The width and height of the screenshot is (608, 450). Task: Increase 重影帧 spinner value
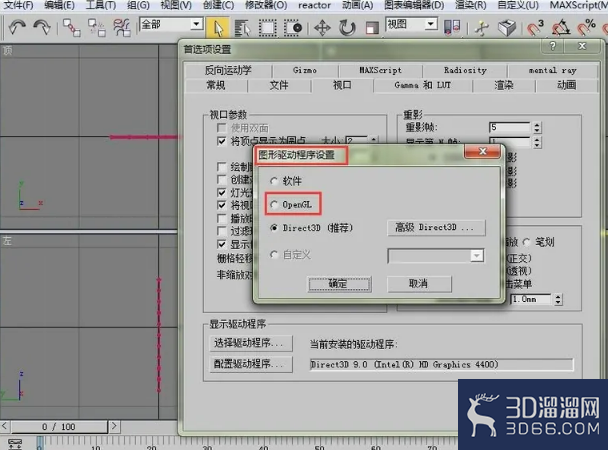pyautogui.click(x=537, y=125)
